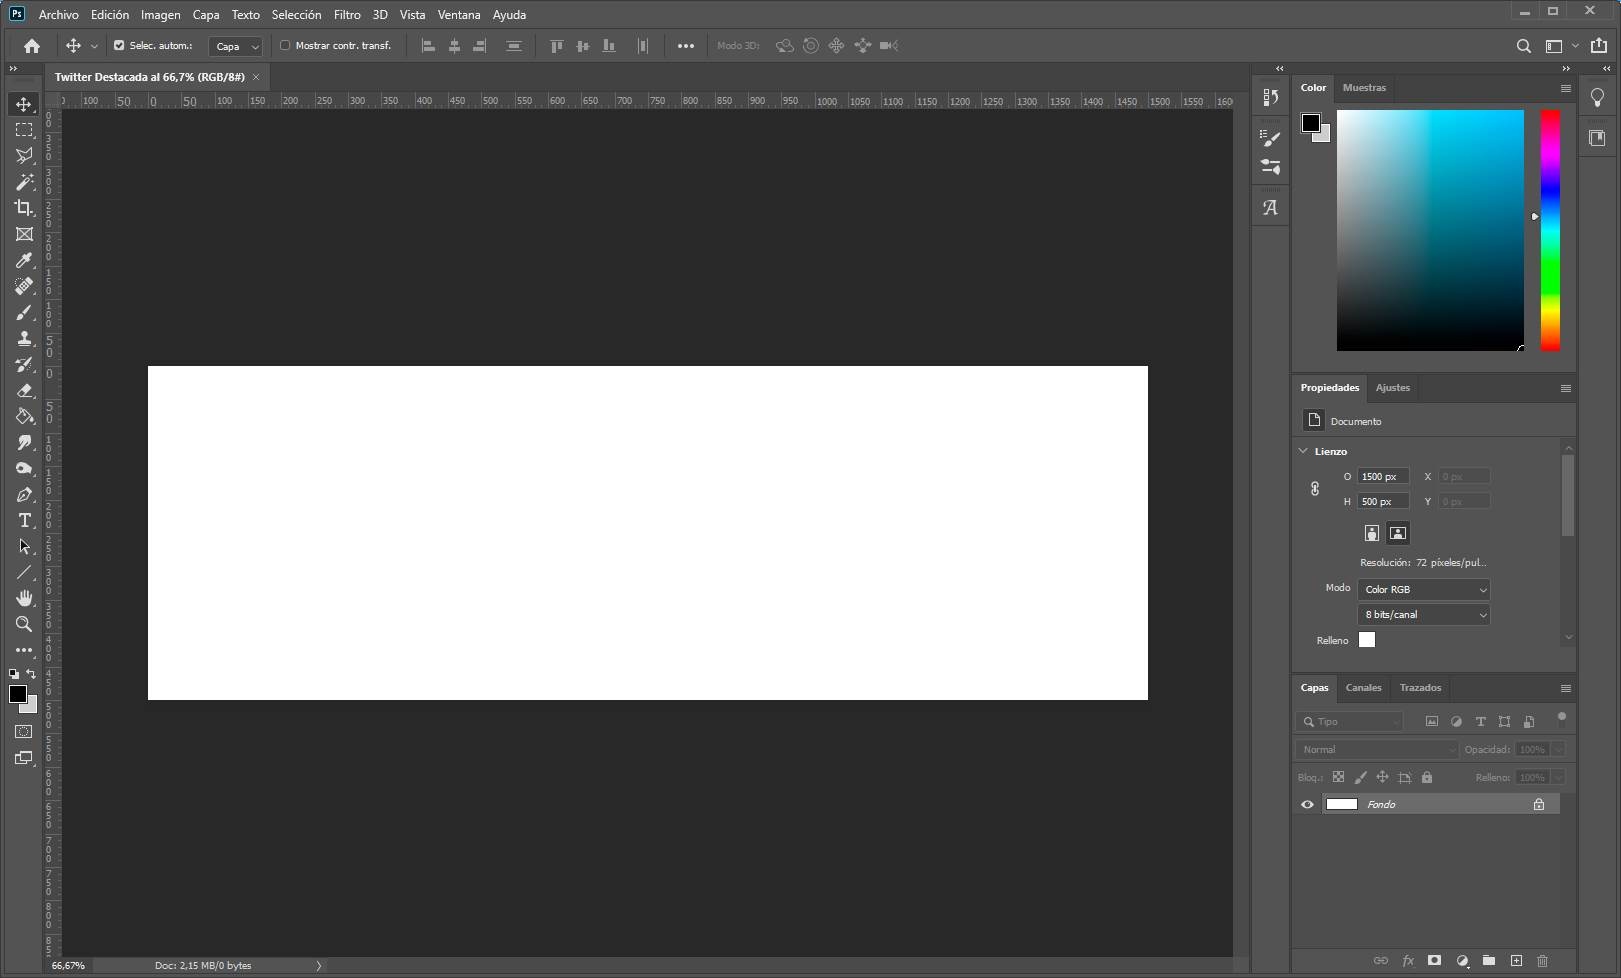Set canvas orientation to landscape
The width and height of the screenshot is (1621, 978).
click(1398, 533)
